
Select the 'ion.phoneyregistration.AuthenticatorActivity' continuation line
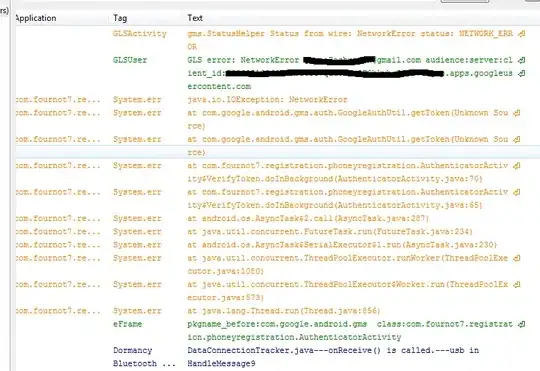click(294, 337)
